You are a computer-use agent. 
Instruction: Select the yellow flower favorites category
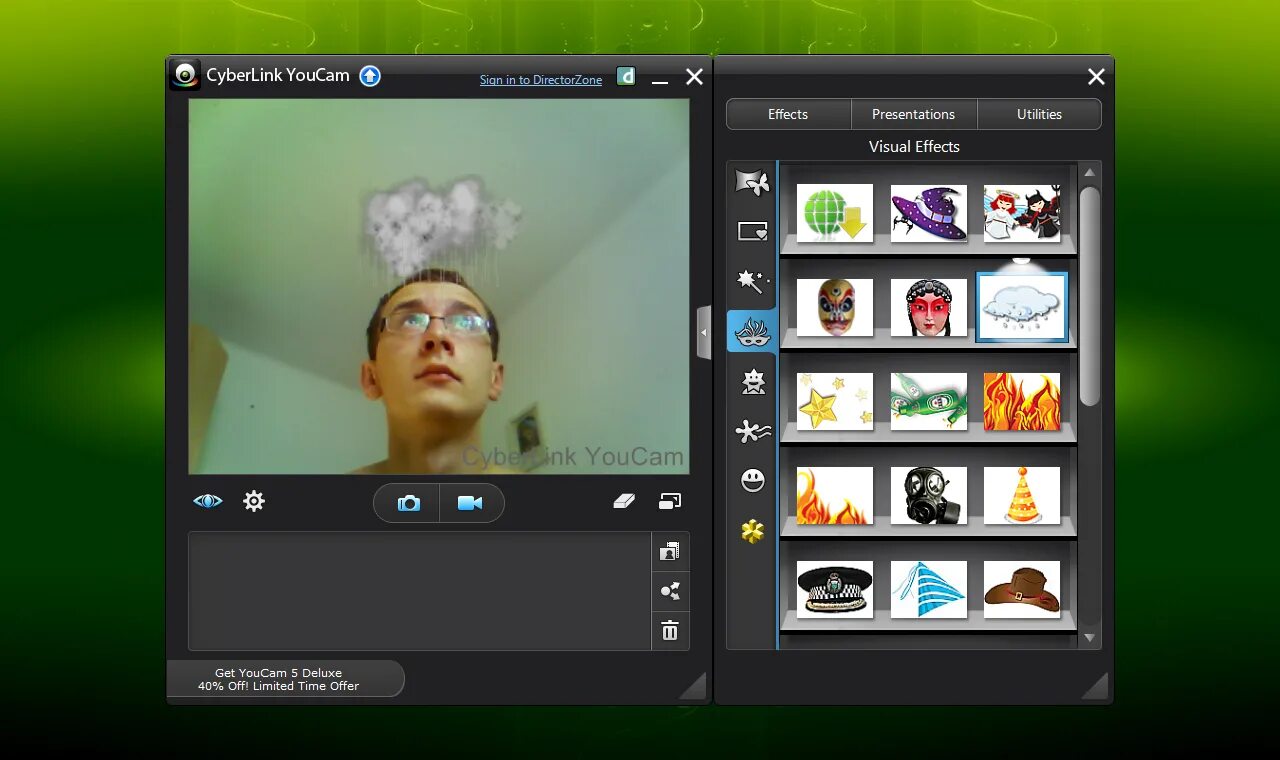(x=752, y=531)
